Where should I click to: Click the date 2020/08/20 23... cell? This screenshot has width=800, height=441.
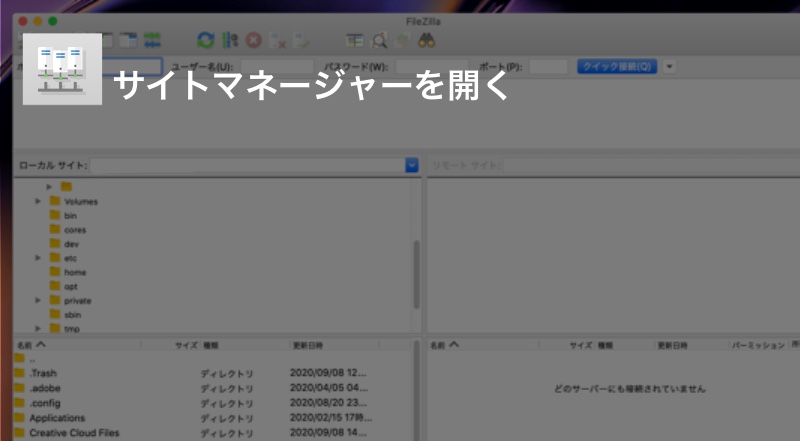pyautogui.click(x=328, y=402)
